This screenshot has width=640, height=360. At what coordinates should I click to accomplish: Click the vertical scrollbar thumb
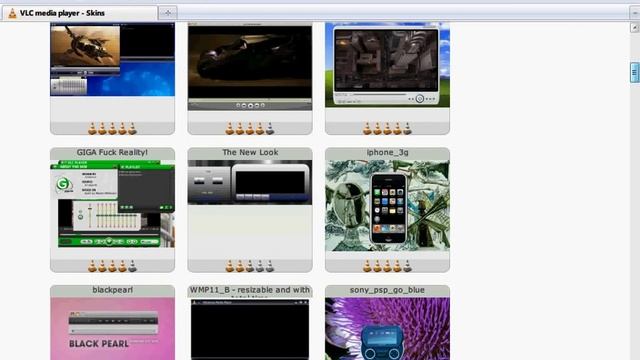click(x=635, y=73)
